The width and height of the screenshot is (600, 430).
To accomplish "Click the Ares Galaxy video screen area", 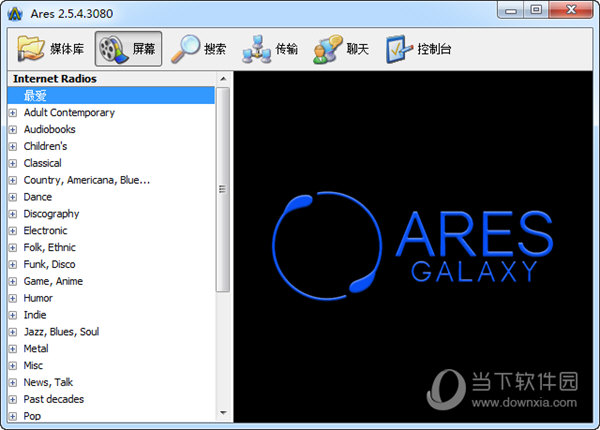I will tap(413, 247).
